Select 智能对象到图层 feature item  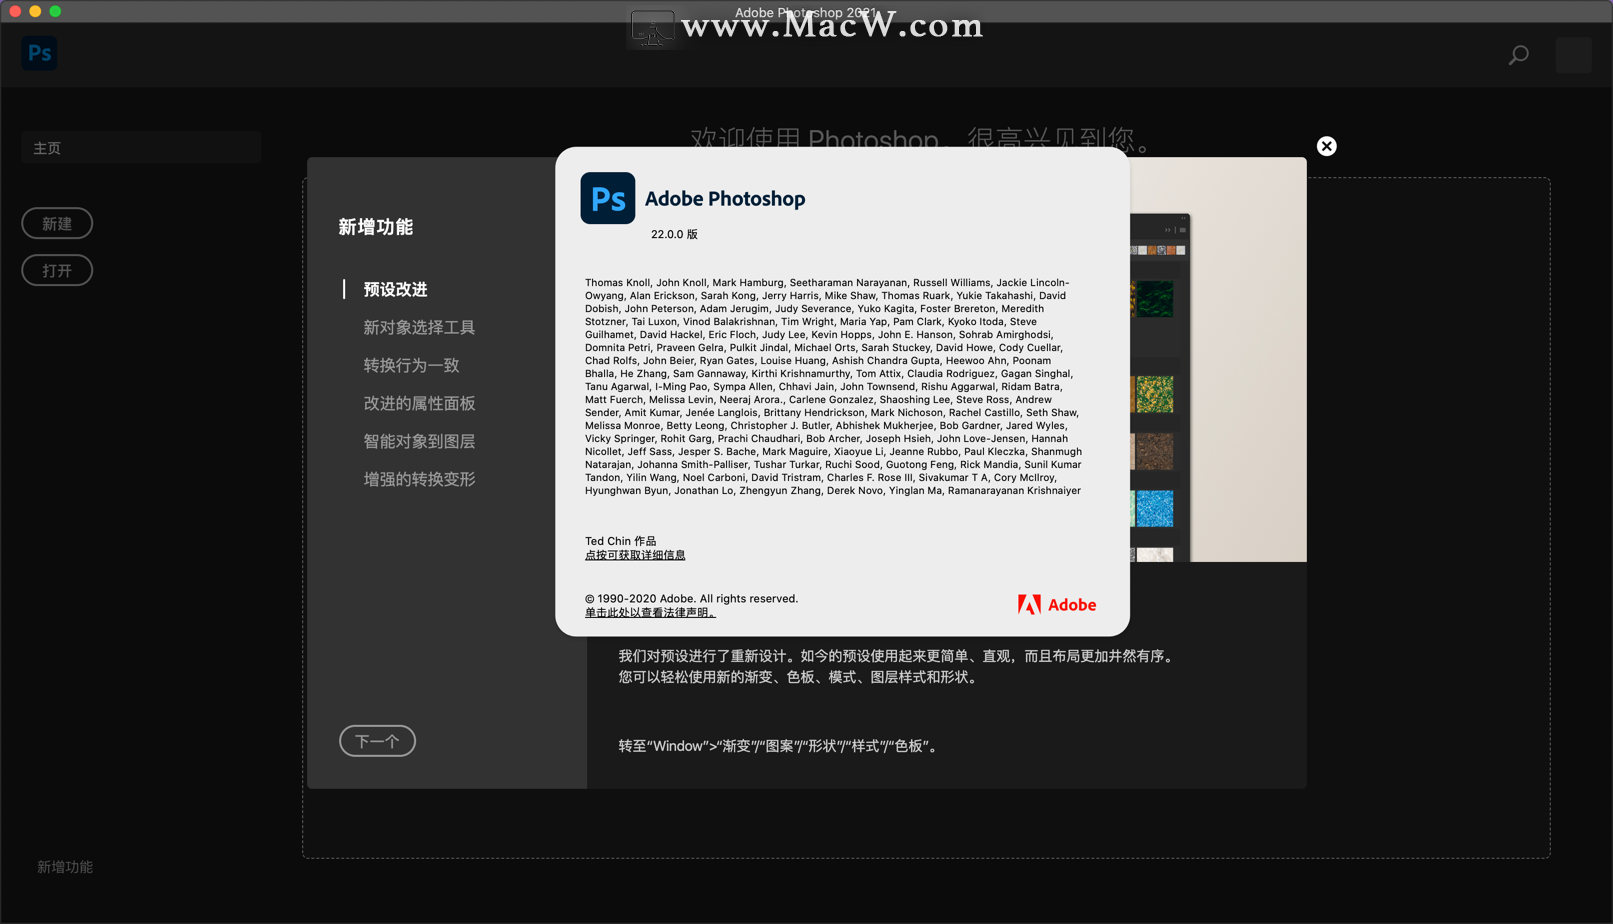coord(419,441)
